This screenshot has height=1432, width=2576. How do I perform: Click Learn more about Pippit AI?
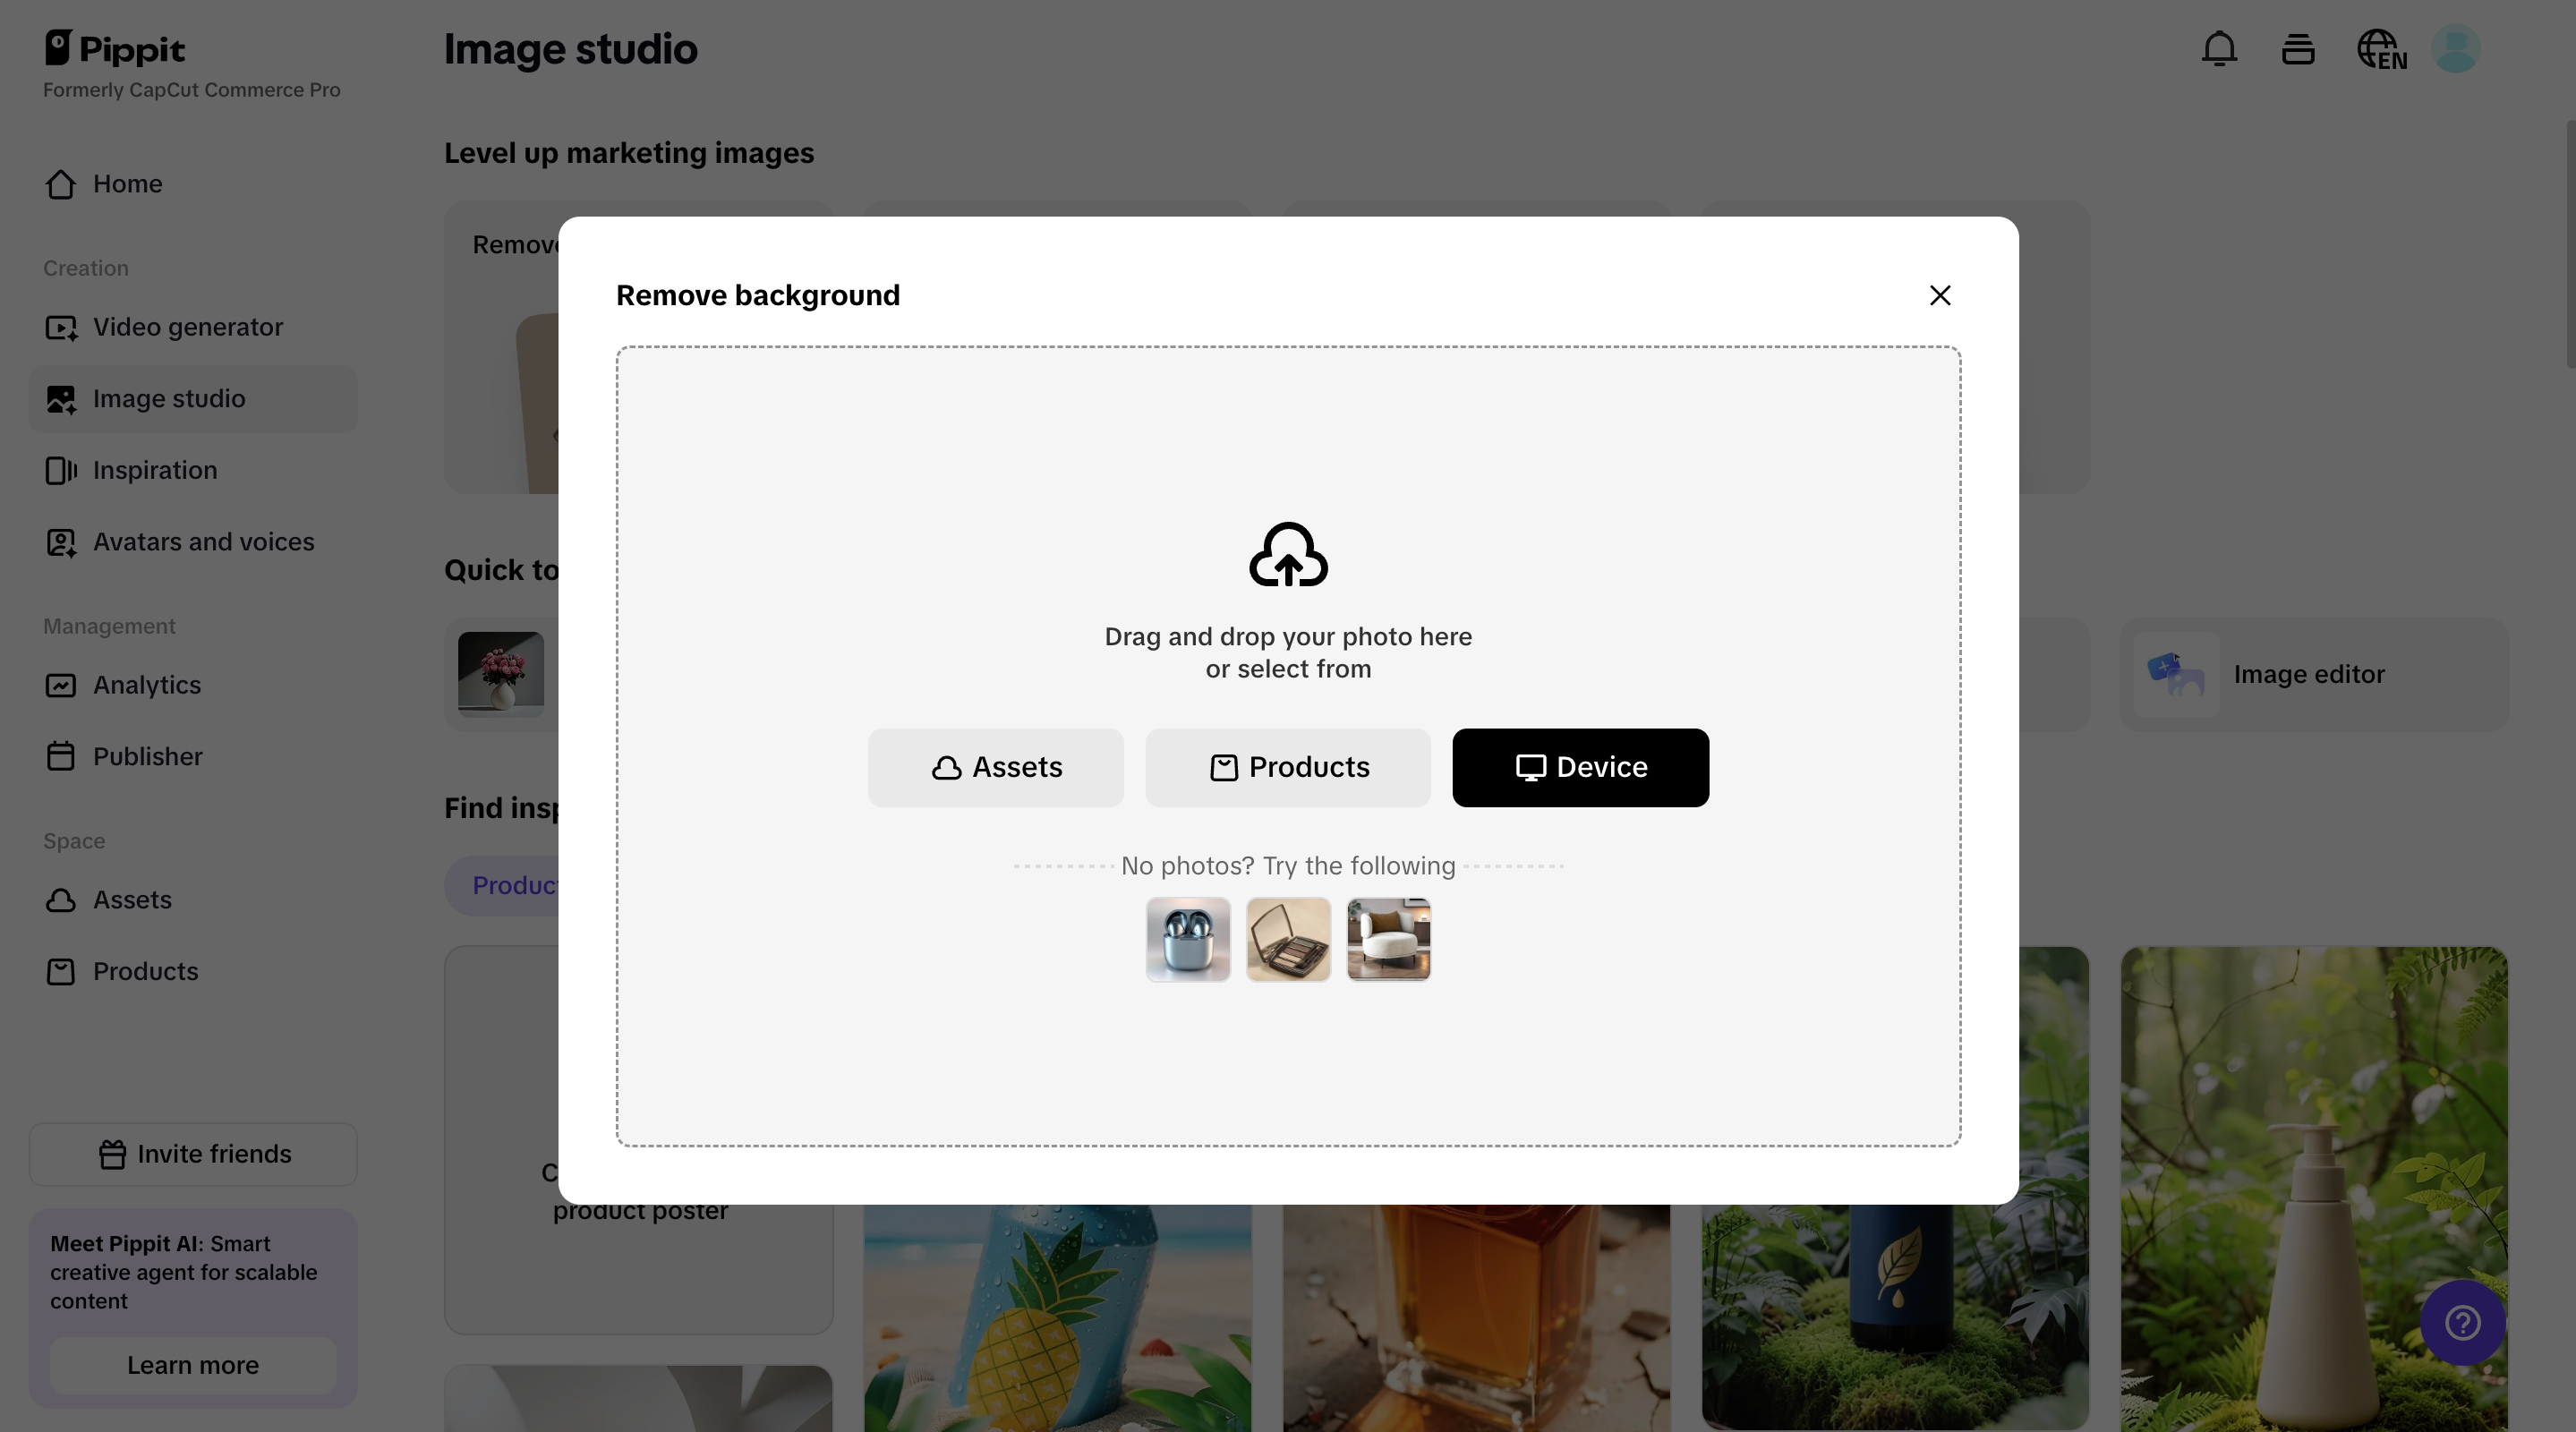click(193, 1365)
